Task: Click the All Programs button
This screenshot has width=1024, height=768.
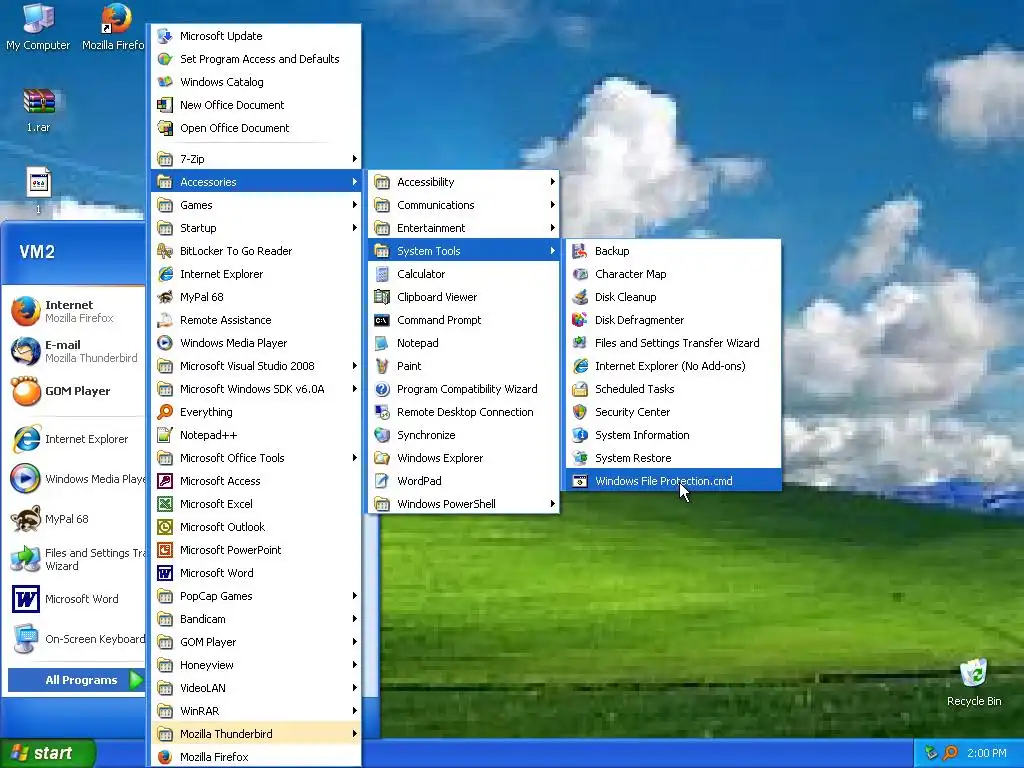Action: (76, 680)
